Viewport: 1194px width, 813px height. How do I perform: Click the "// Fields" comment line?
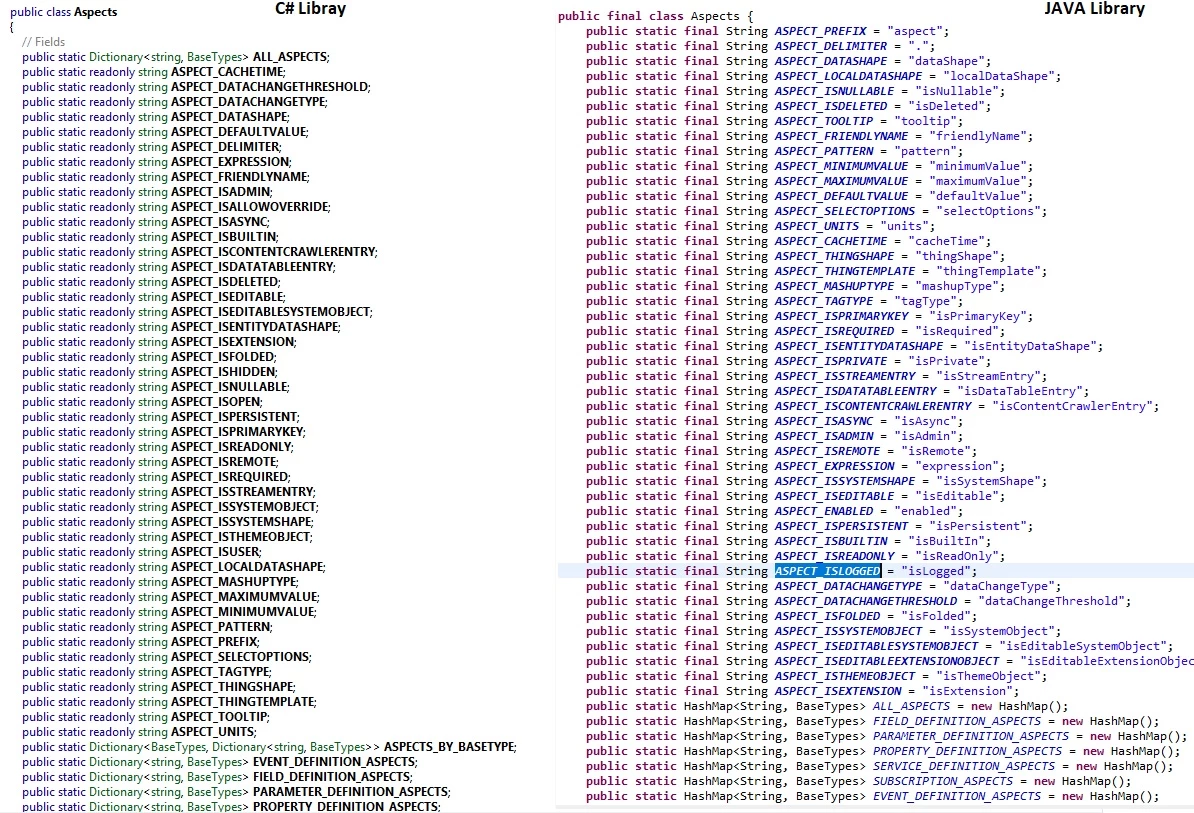click(43, 42)
